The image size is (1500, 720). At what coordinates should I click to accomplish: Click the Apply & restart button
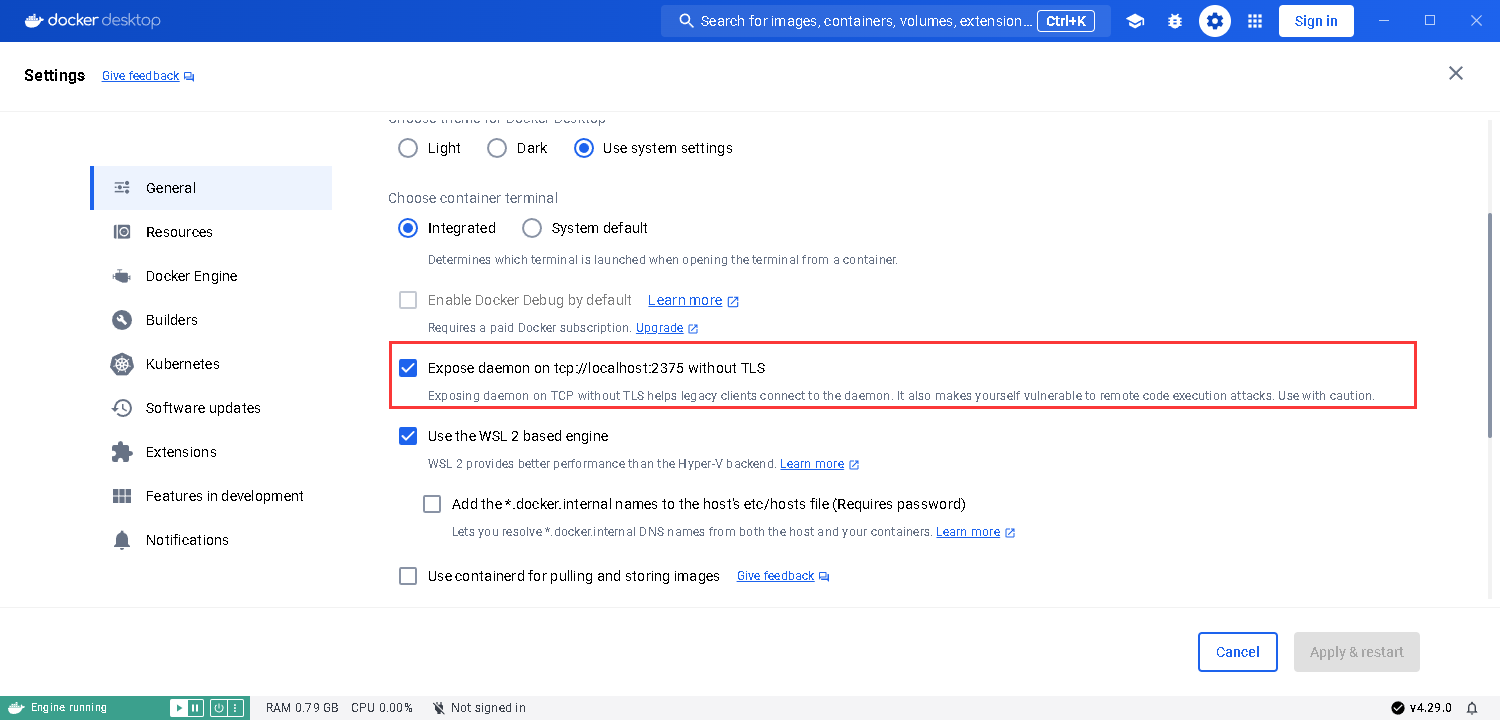point(1357,652)
